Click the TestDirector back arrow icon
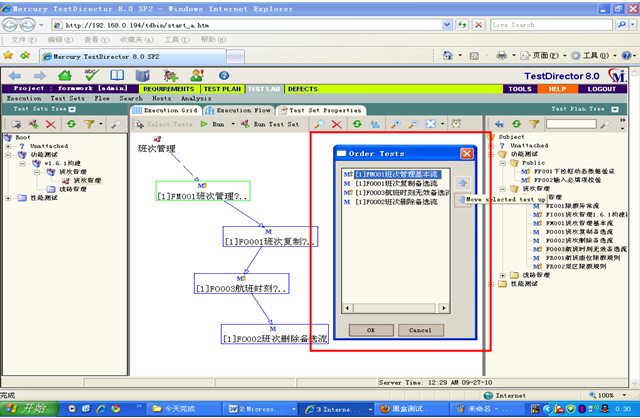Viewport: 640px width, 418px height. [x=15, y=76]
